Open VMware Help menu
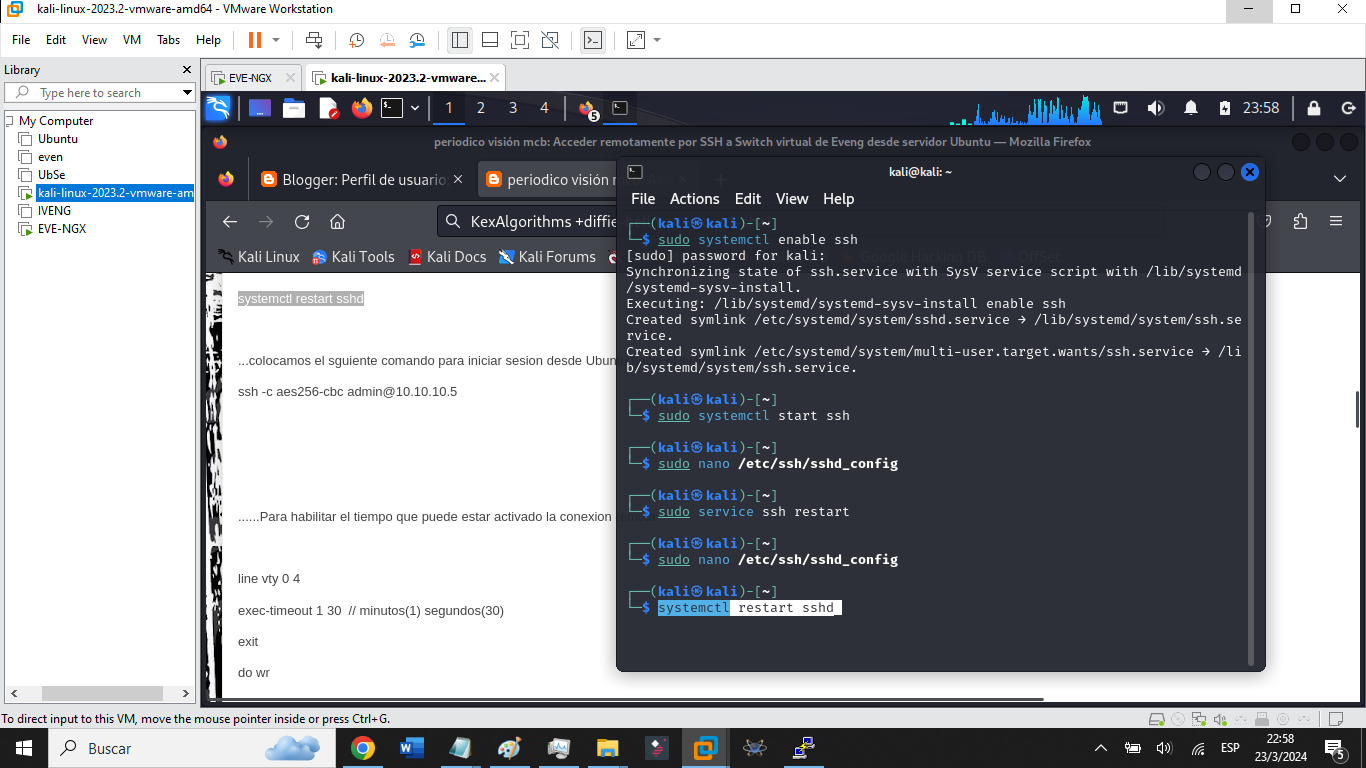This screenshot has height=768, width=1366. click(208, 40)
